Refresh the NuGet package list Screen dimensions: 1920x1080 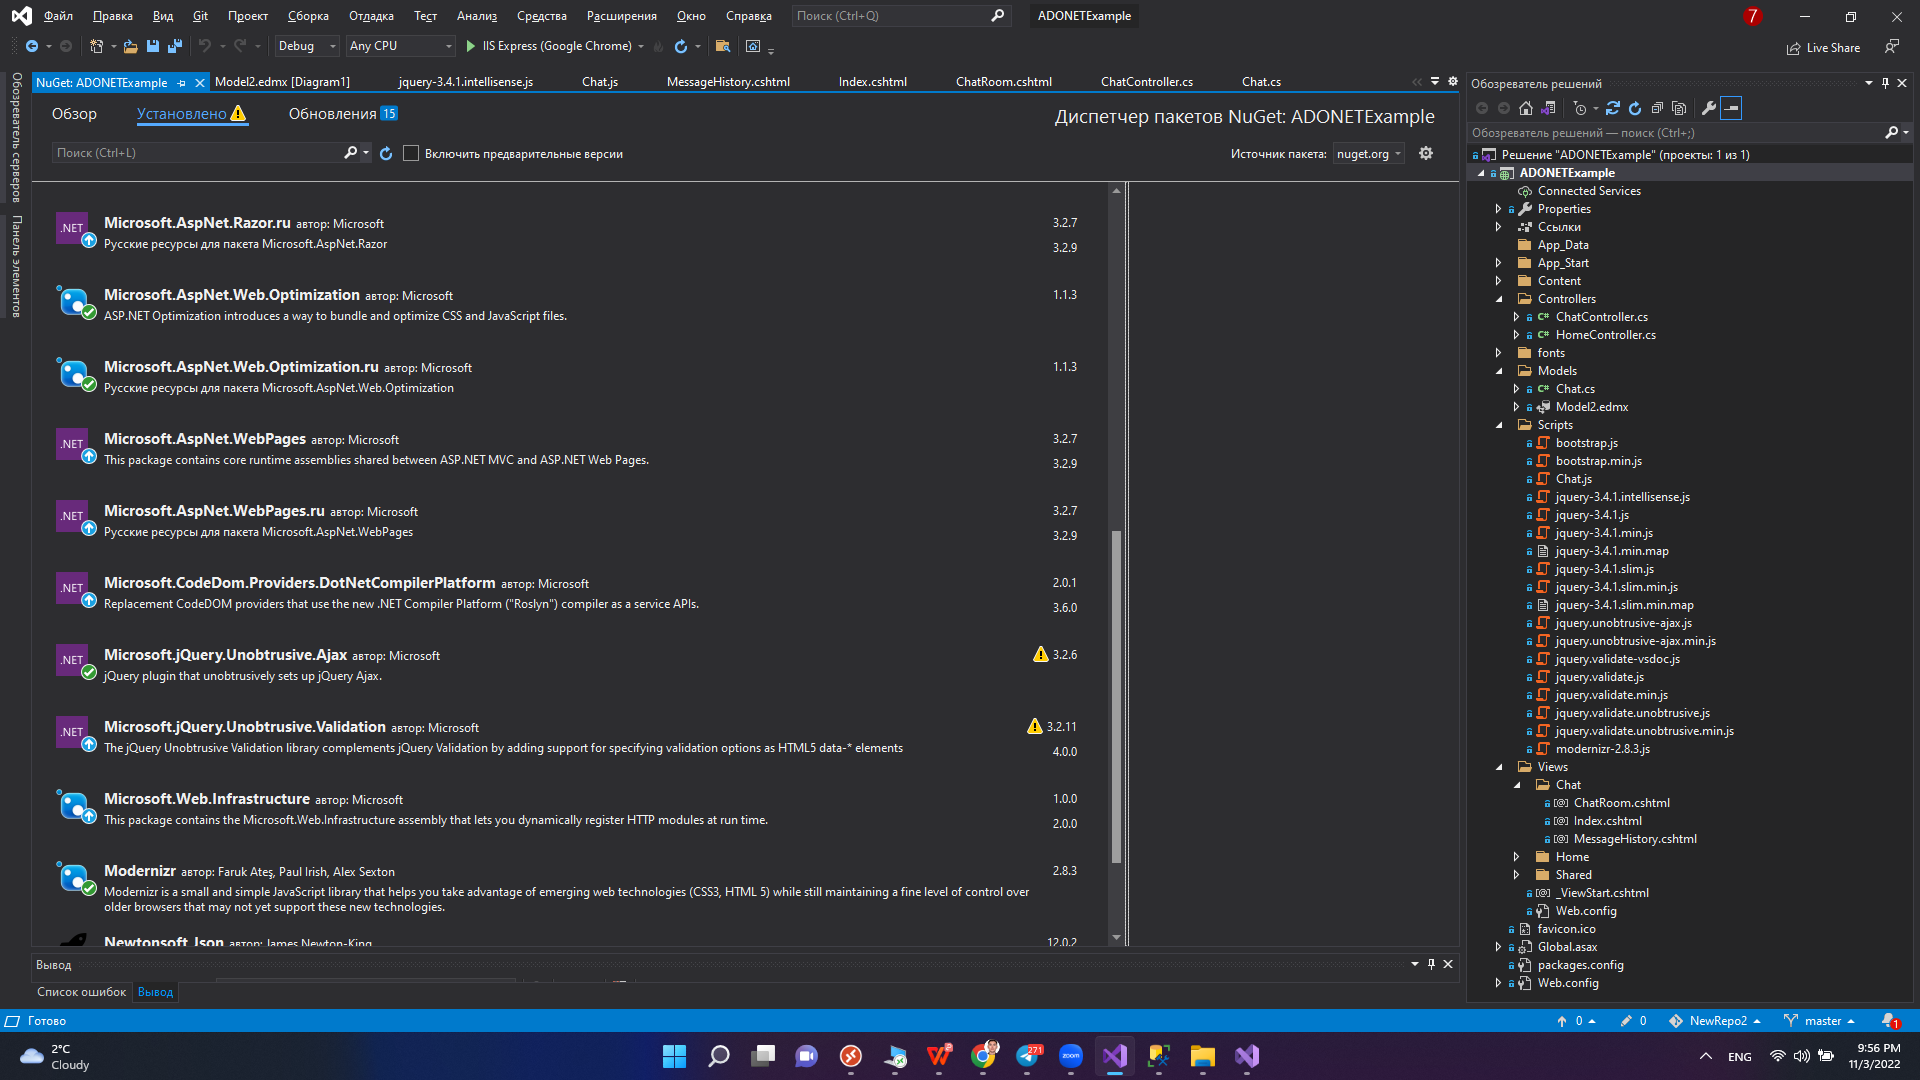(x=386, y=153)
